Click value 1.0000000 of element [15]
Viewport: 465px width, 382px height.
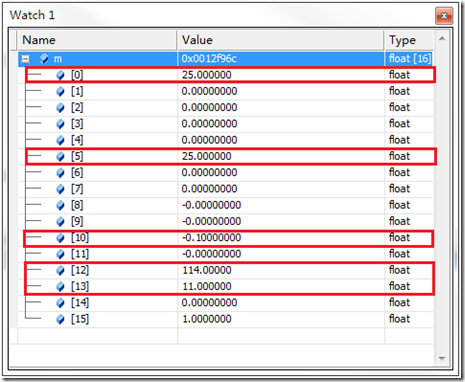[x=207, y=319]
